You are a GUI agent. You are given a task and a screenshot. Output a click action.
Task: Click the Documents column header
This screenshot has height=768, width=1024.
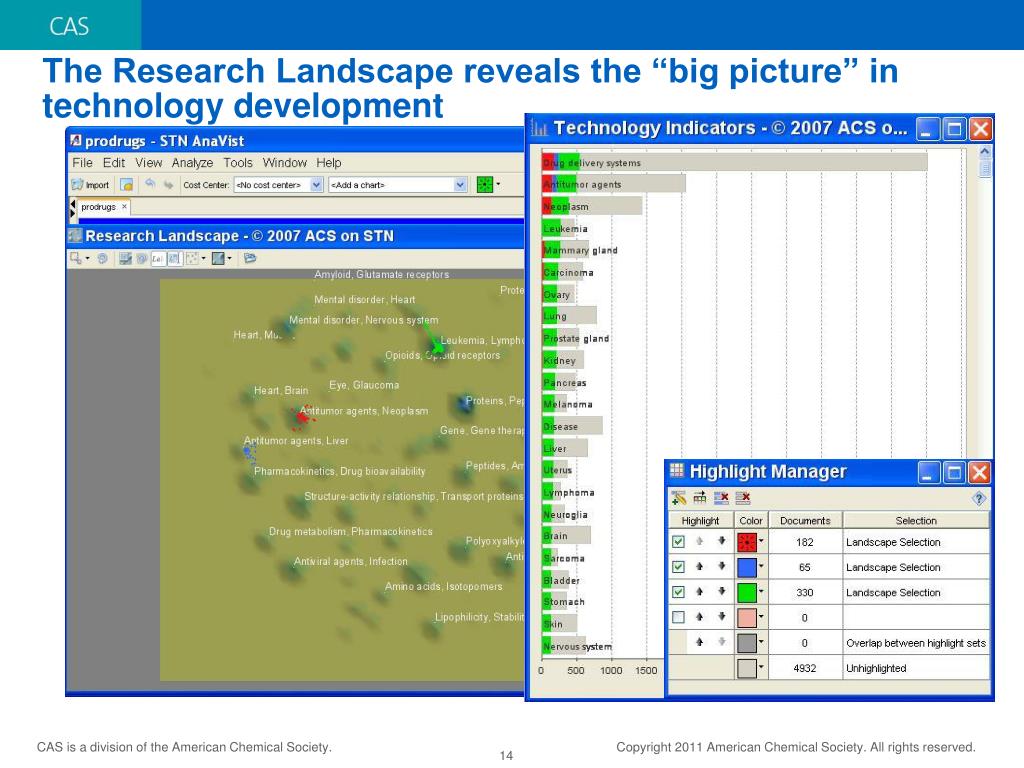[x=805, y=520]
